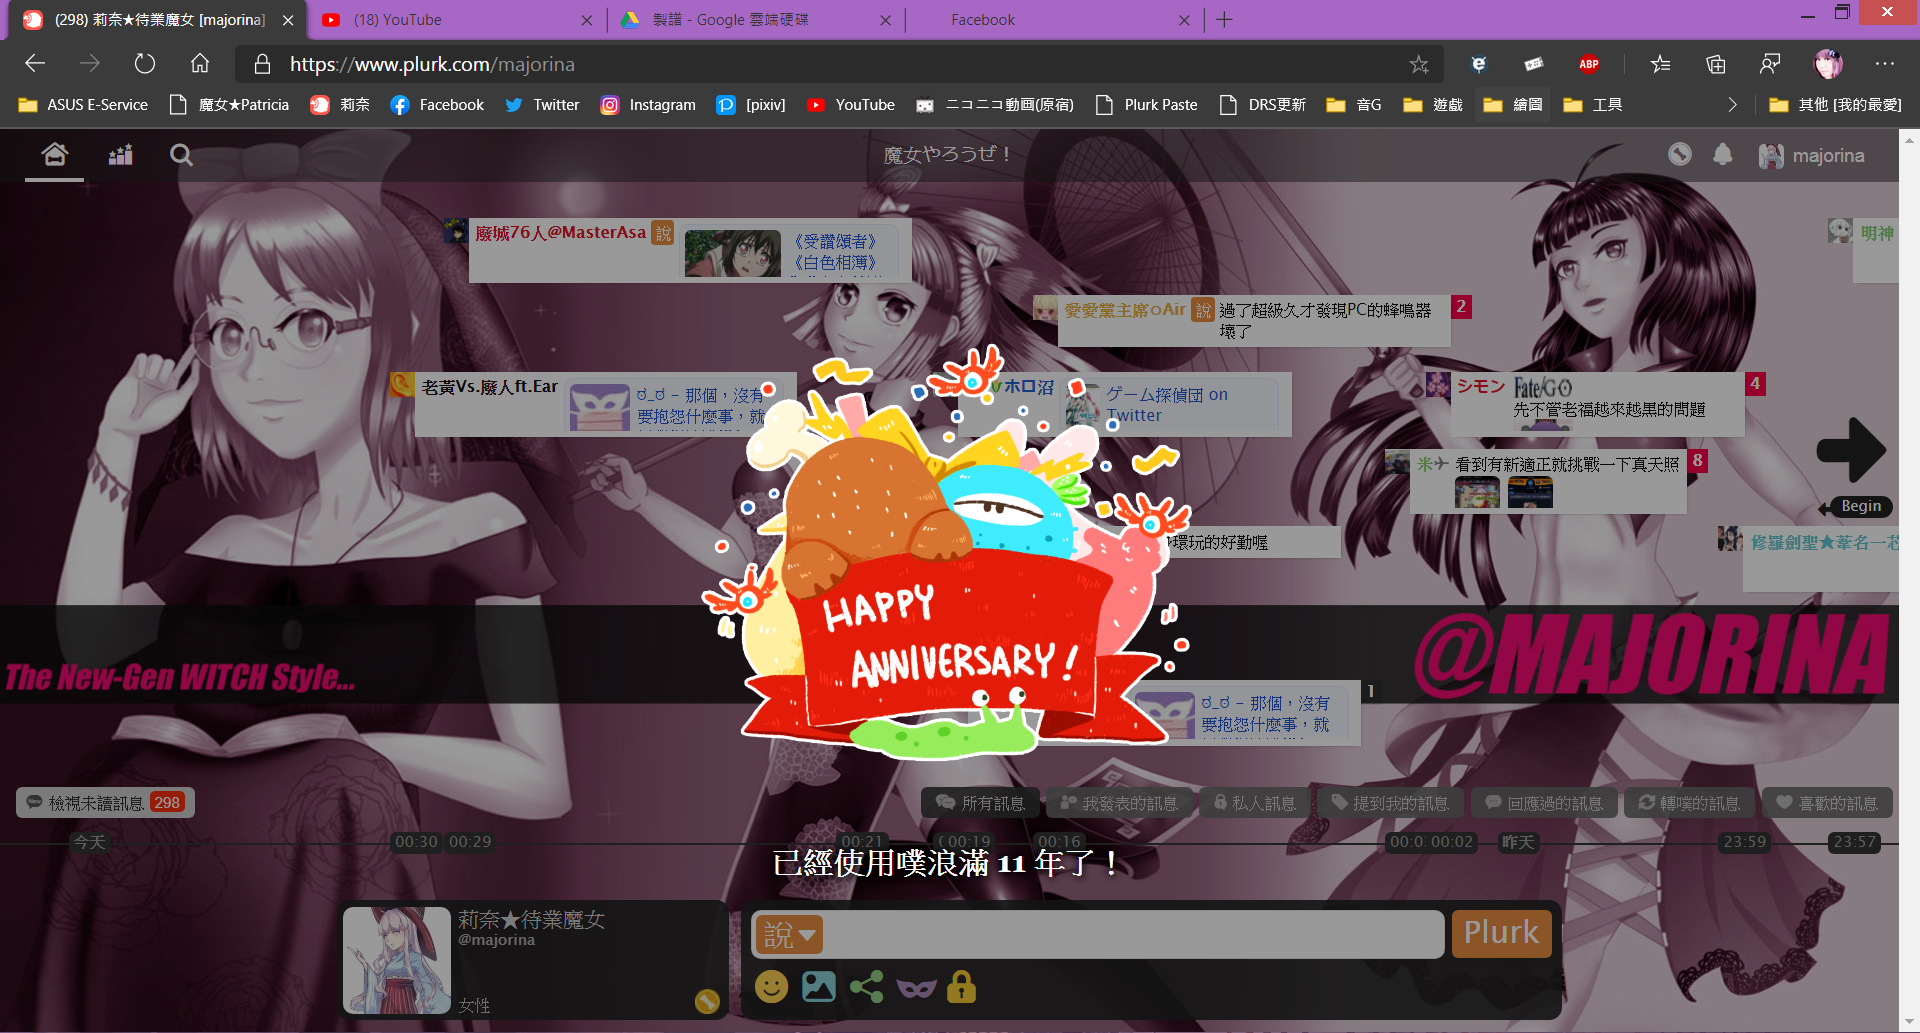Select the 所有訊息 filter tab

pos(980,803)
